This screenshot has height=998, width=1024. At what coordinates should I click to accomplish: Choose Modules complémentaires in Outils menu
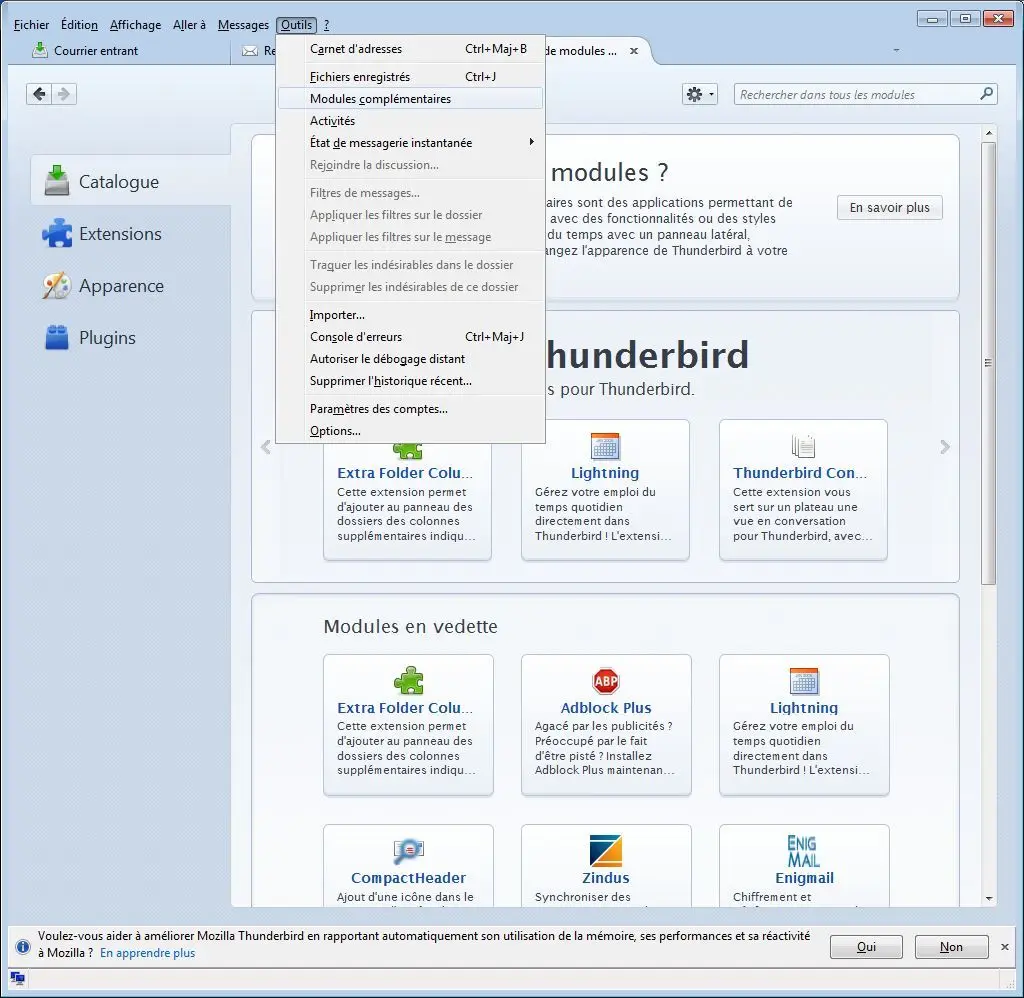(410, 99)
